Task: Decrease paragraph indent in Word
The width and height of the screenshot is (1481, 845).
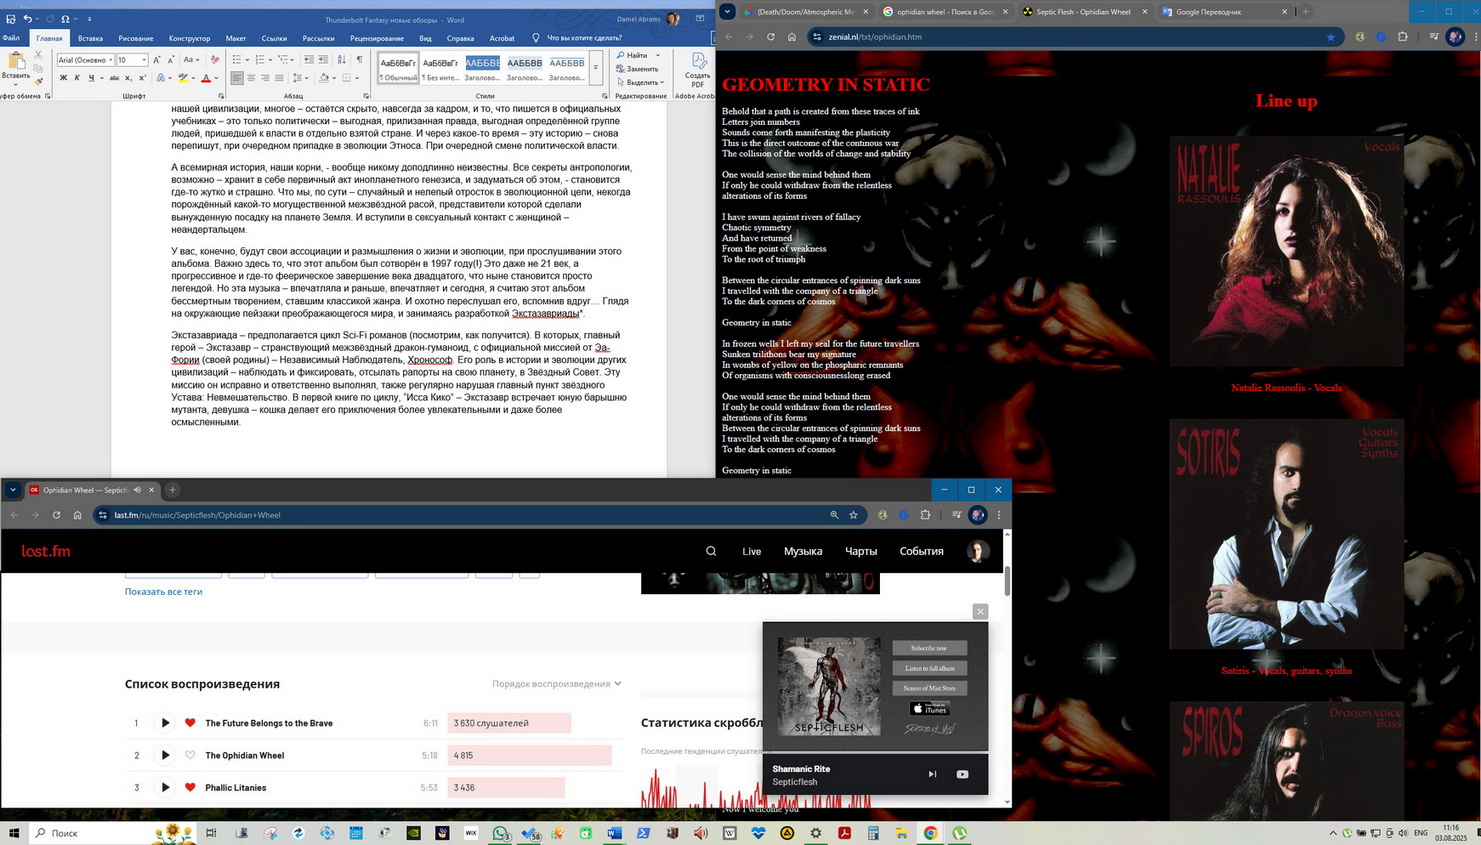Action: click(309, 60)
